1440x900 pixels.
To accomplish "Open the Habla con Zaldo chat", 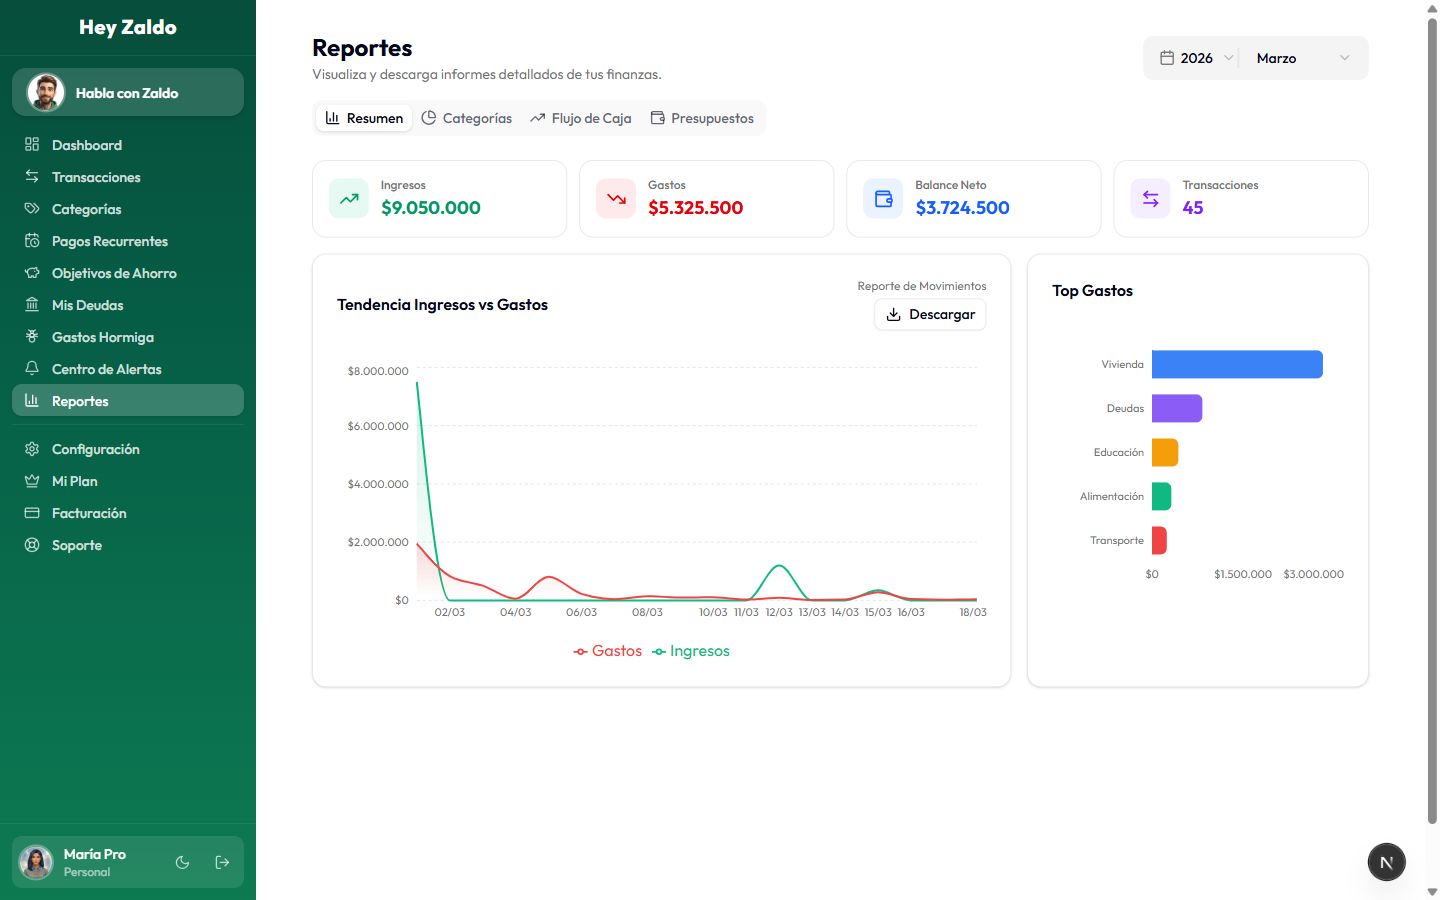I will point(128,93).
